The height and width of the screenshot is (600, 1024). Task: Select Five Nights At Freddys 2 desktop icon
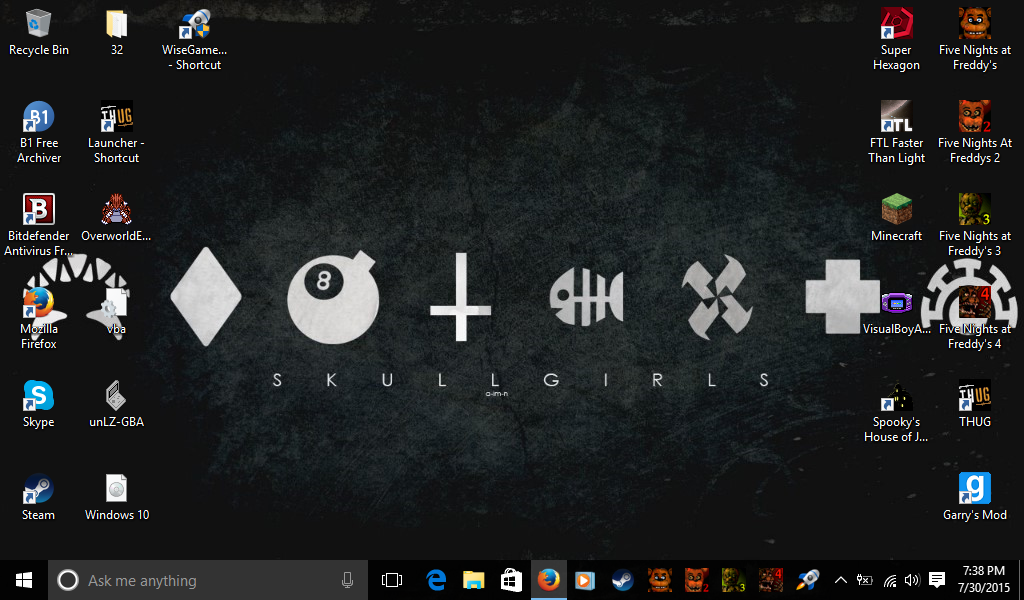(x=974, y=133)
